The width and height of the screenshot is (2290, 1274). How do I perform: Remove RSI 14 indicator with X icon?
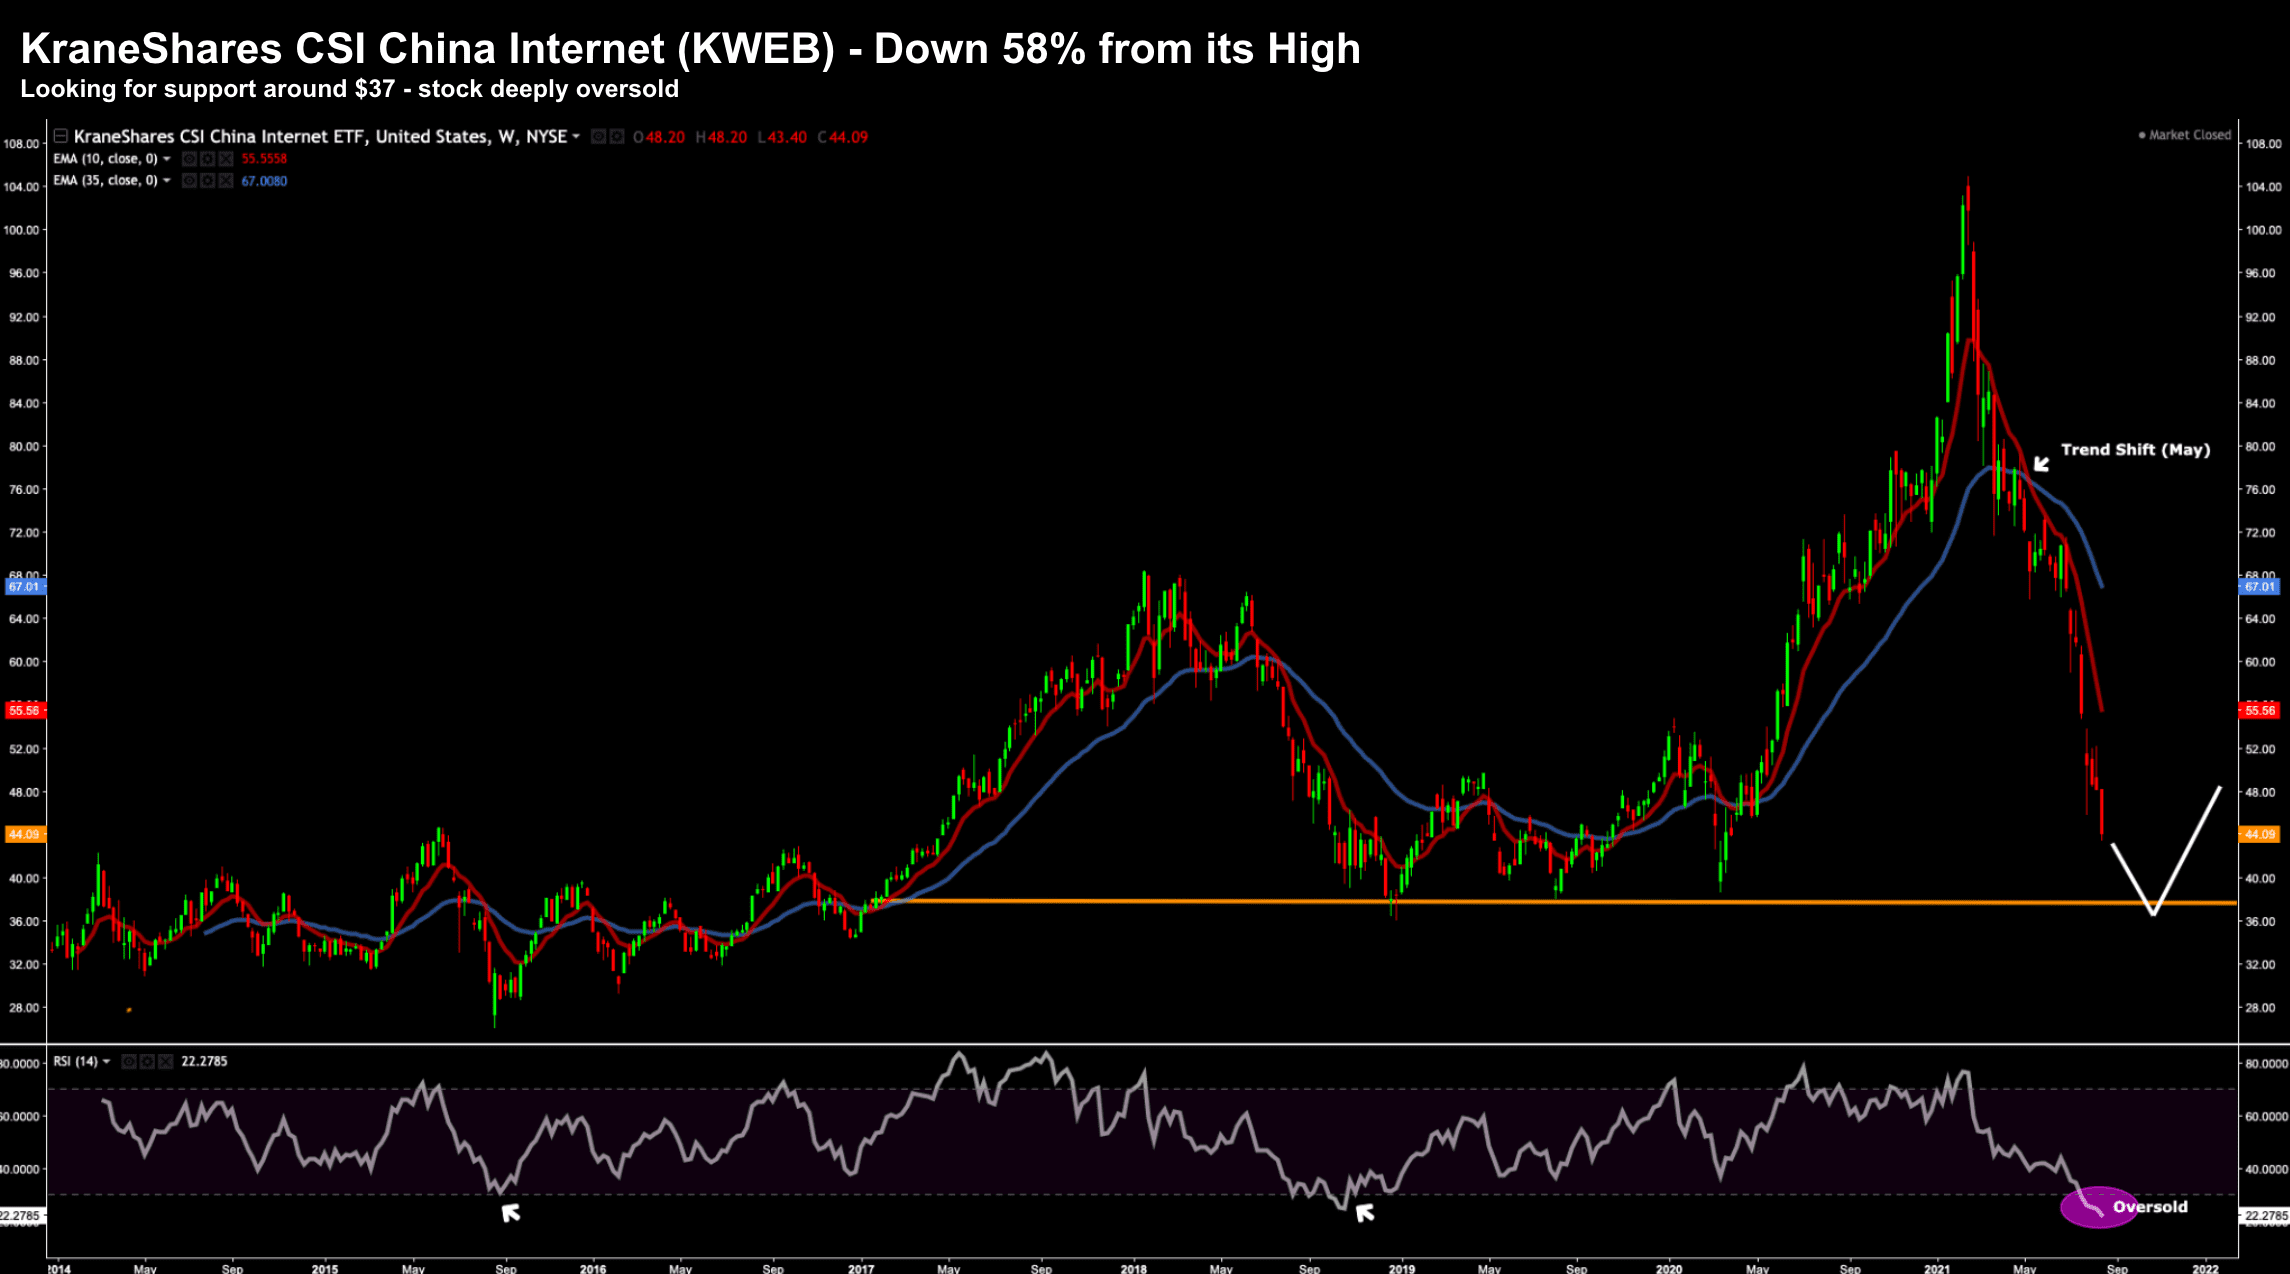click(x=165, y=1061)
